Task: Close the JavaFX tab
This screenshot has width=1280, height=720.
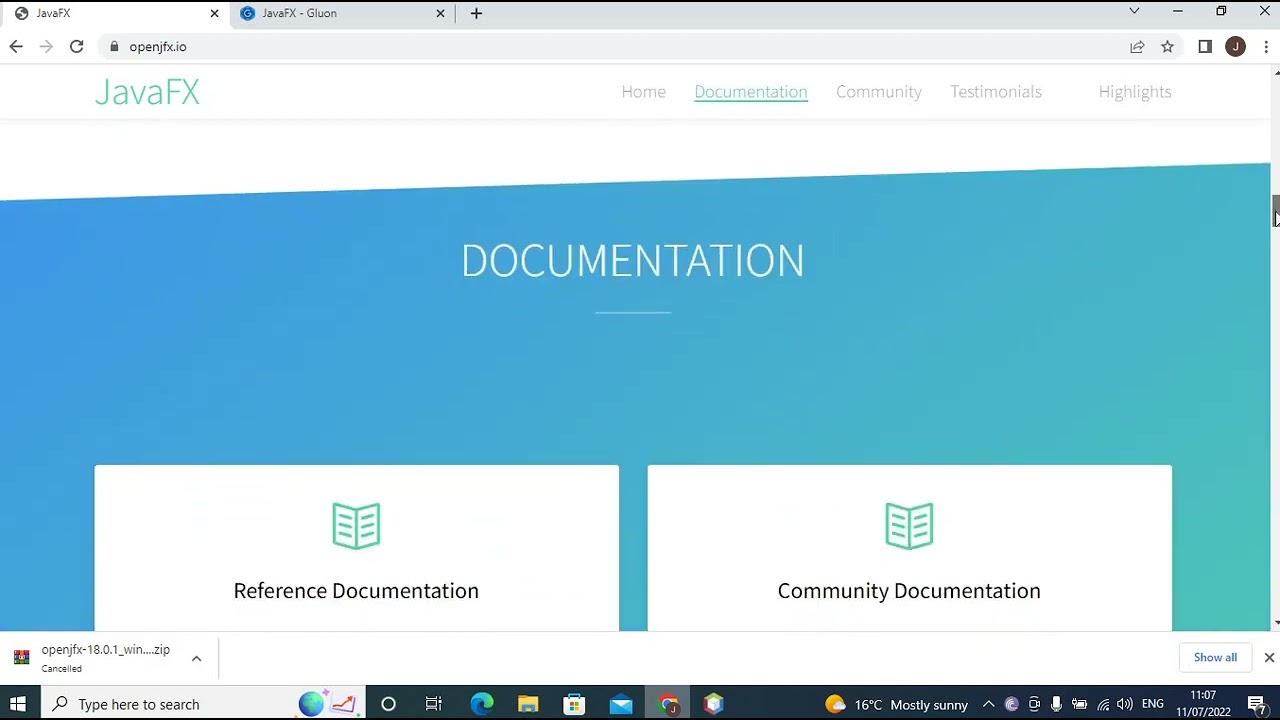Action: (x=214, y=13)
